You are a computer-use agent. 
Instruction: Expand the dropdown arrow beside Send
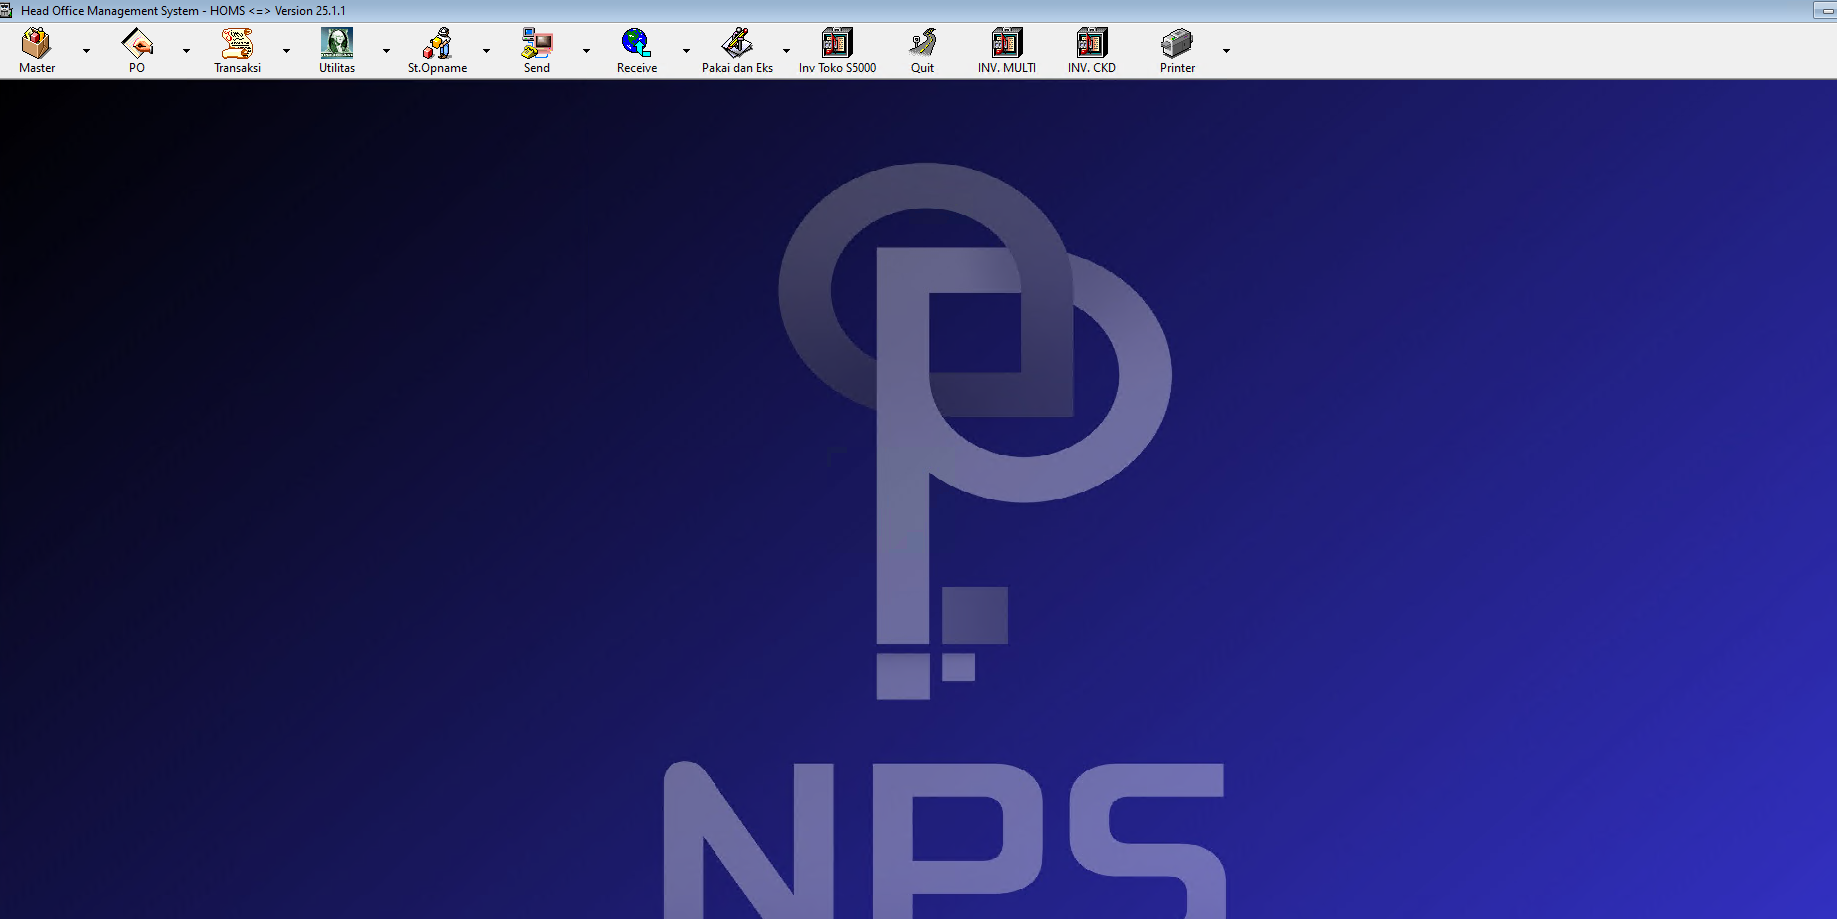tap(586, 50)
